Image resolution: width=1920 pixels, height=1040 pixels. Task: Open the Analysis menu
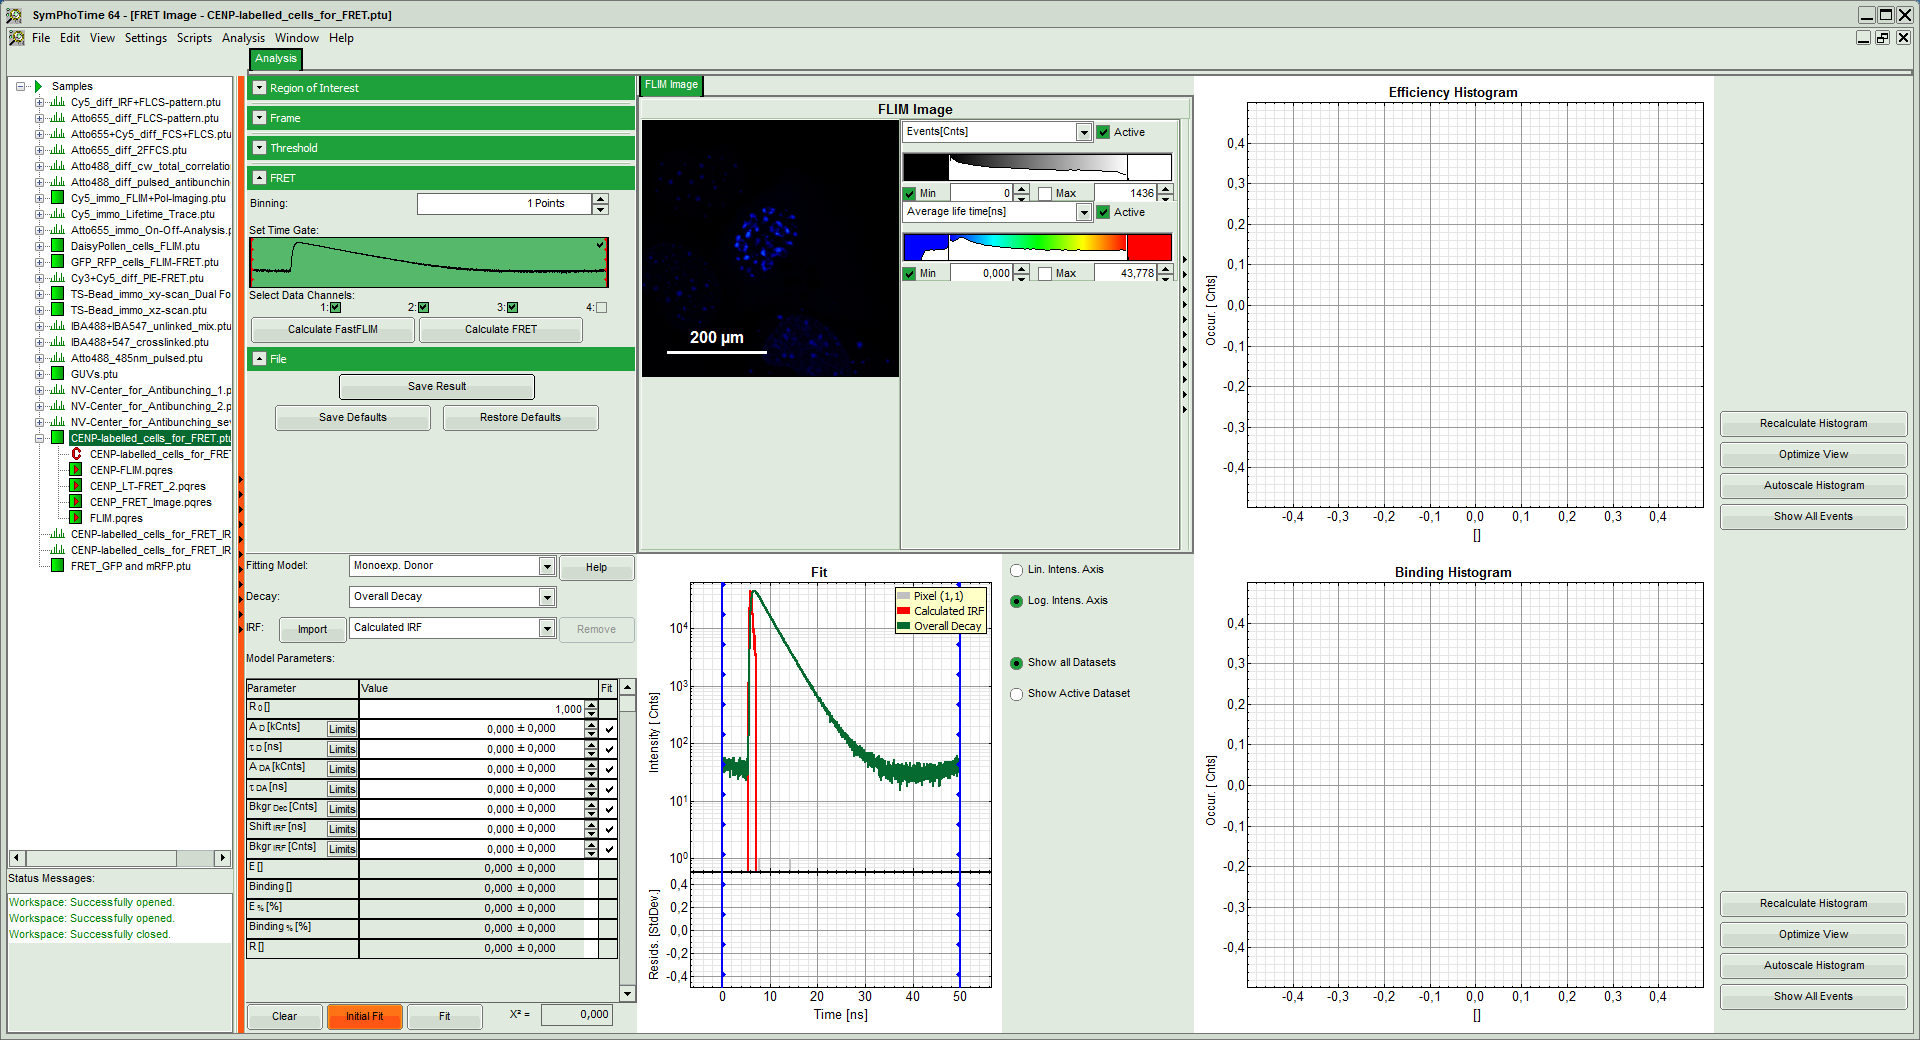coord(243,38)
